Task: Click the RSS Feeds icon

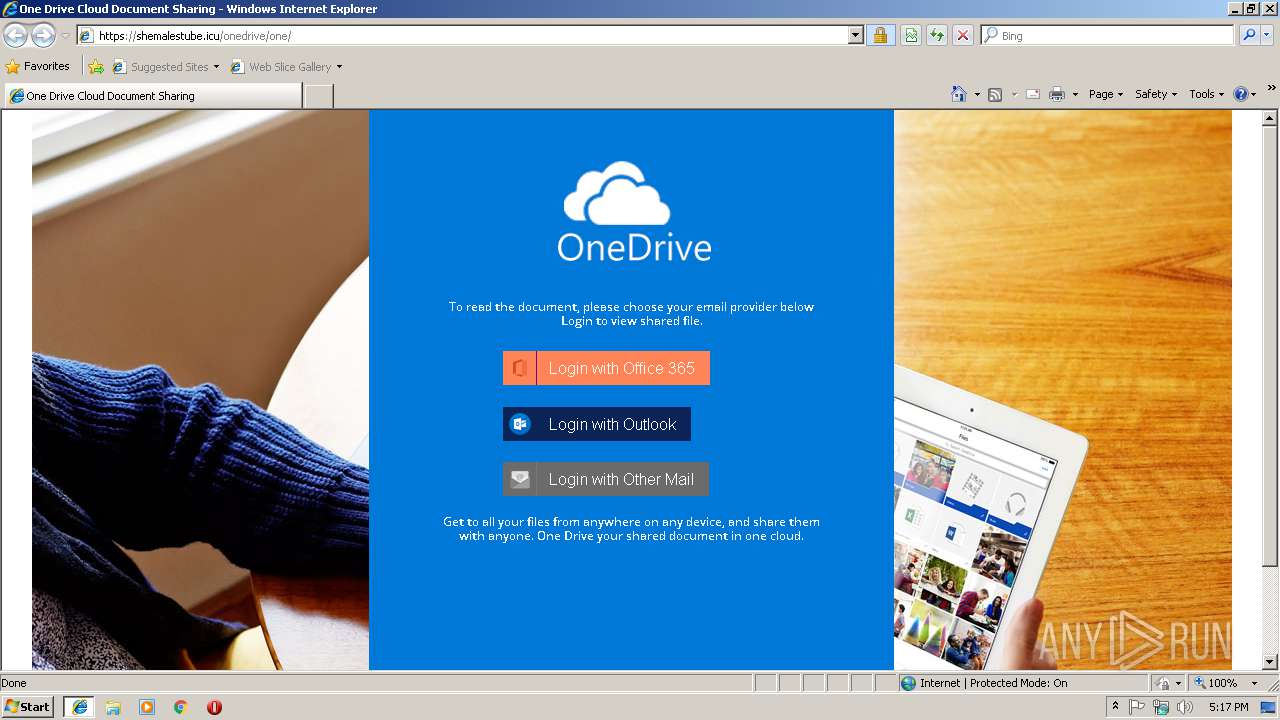Action: pos(995,94)
